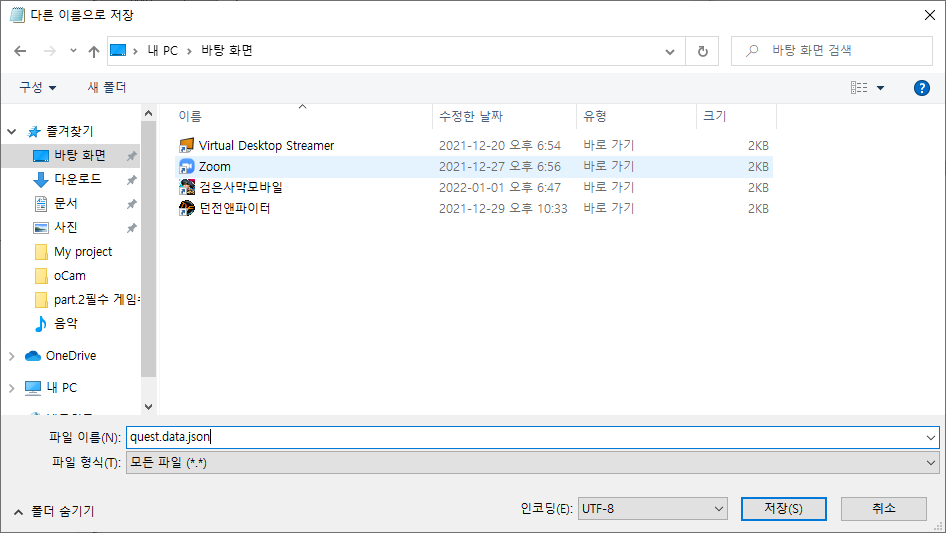Expand the '내 PC' tree node
946x533 pixels.
coord(11,388)
